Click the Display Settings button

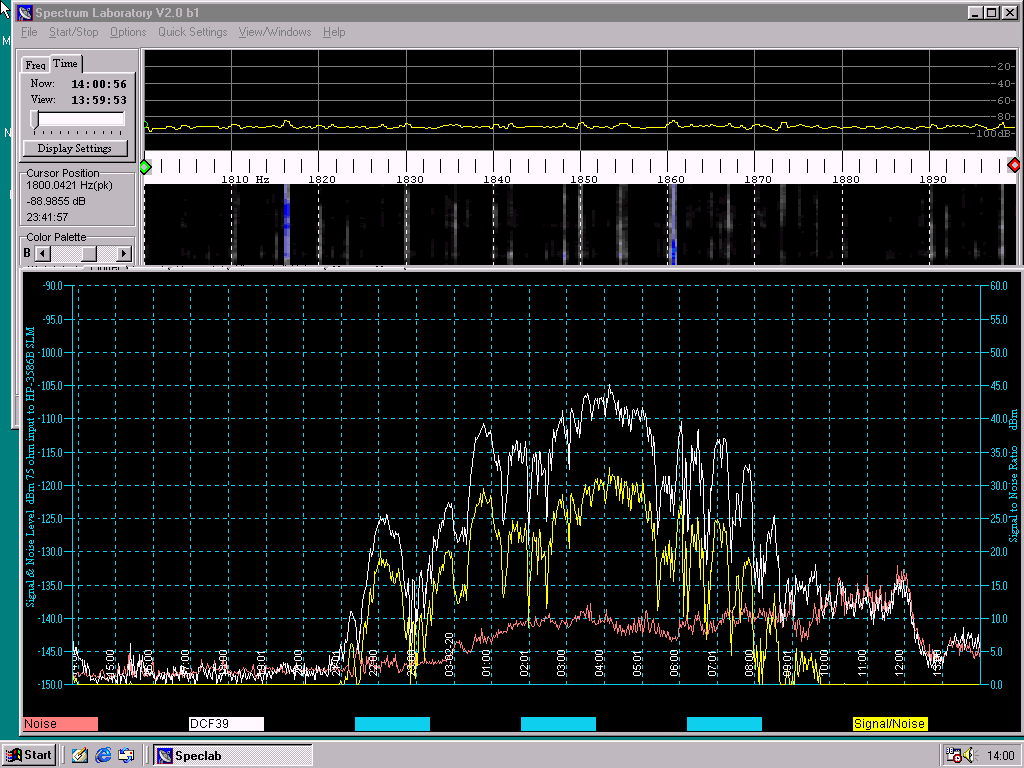(74, 148)
